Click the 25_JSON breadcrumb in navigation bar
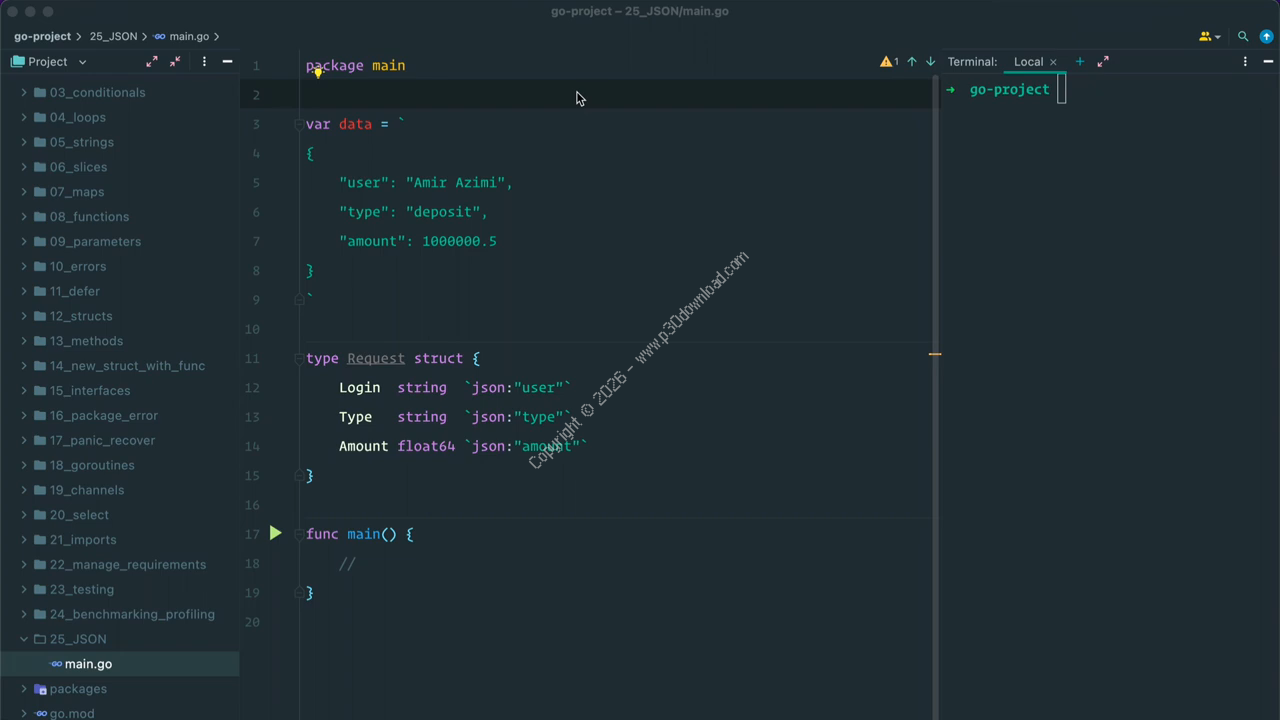1280x720 pixels. point(113,36)
